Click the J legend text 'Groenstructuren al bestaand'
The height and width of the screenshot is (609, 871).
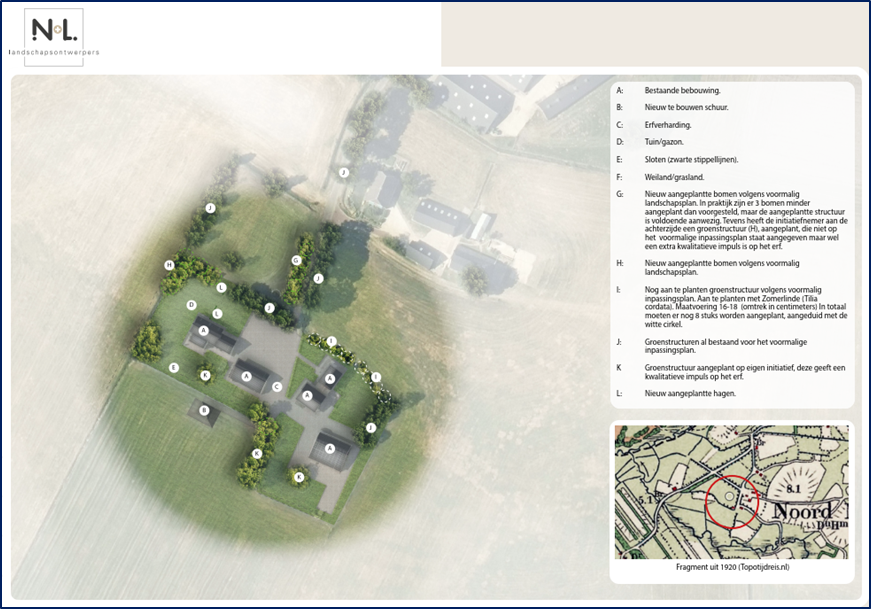tap(725, 346)
